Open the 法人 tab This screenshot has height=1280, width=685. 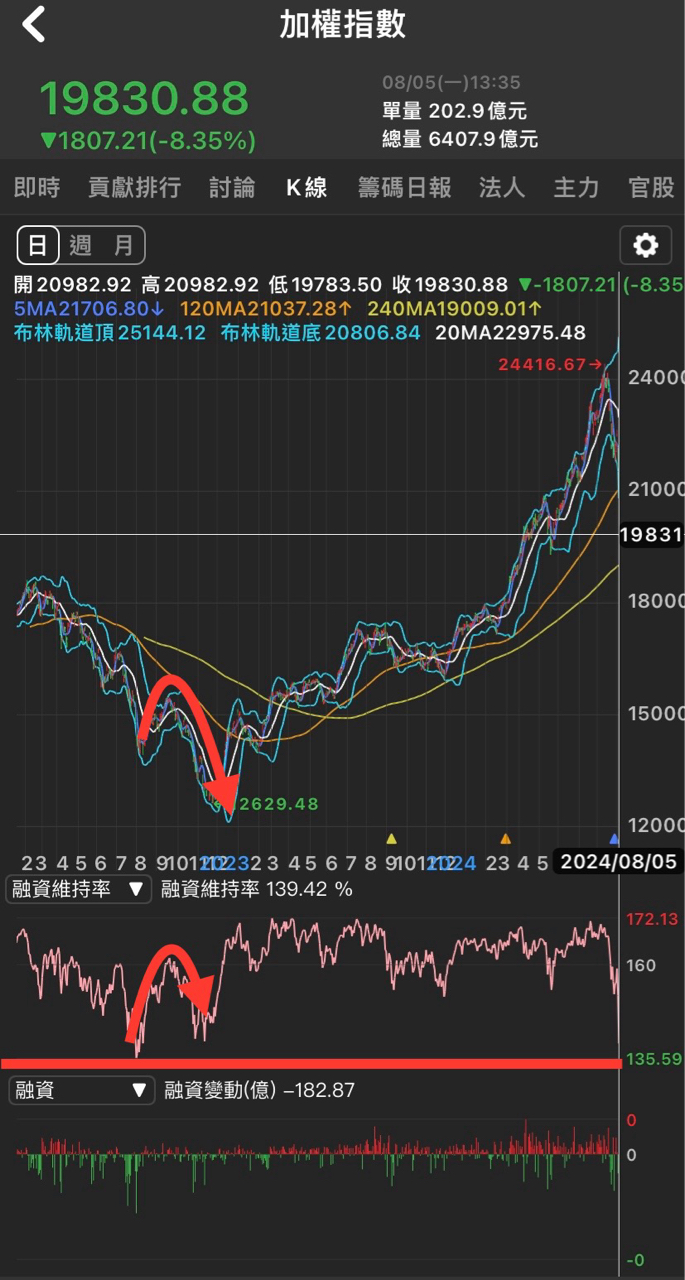pyautogui.click(x=502, y=187)
